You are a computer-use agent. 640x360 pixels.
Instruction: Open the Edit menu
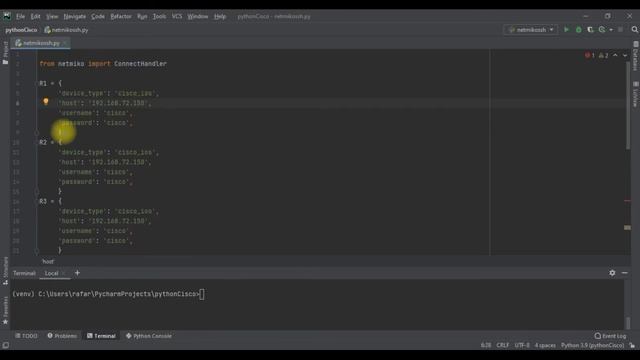36,16
